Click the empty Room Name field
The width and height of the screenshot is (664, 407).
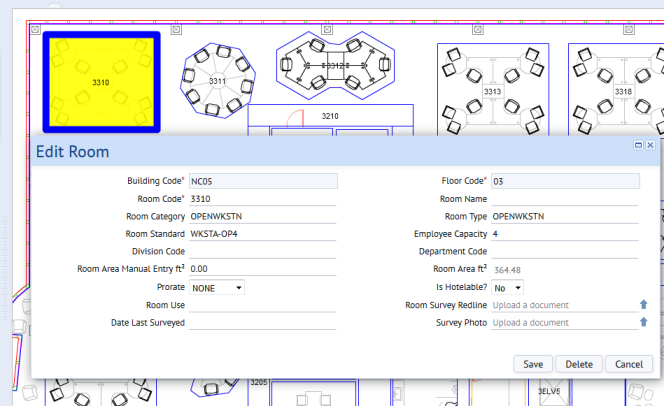[565, 199]
